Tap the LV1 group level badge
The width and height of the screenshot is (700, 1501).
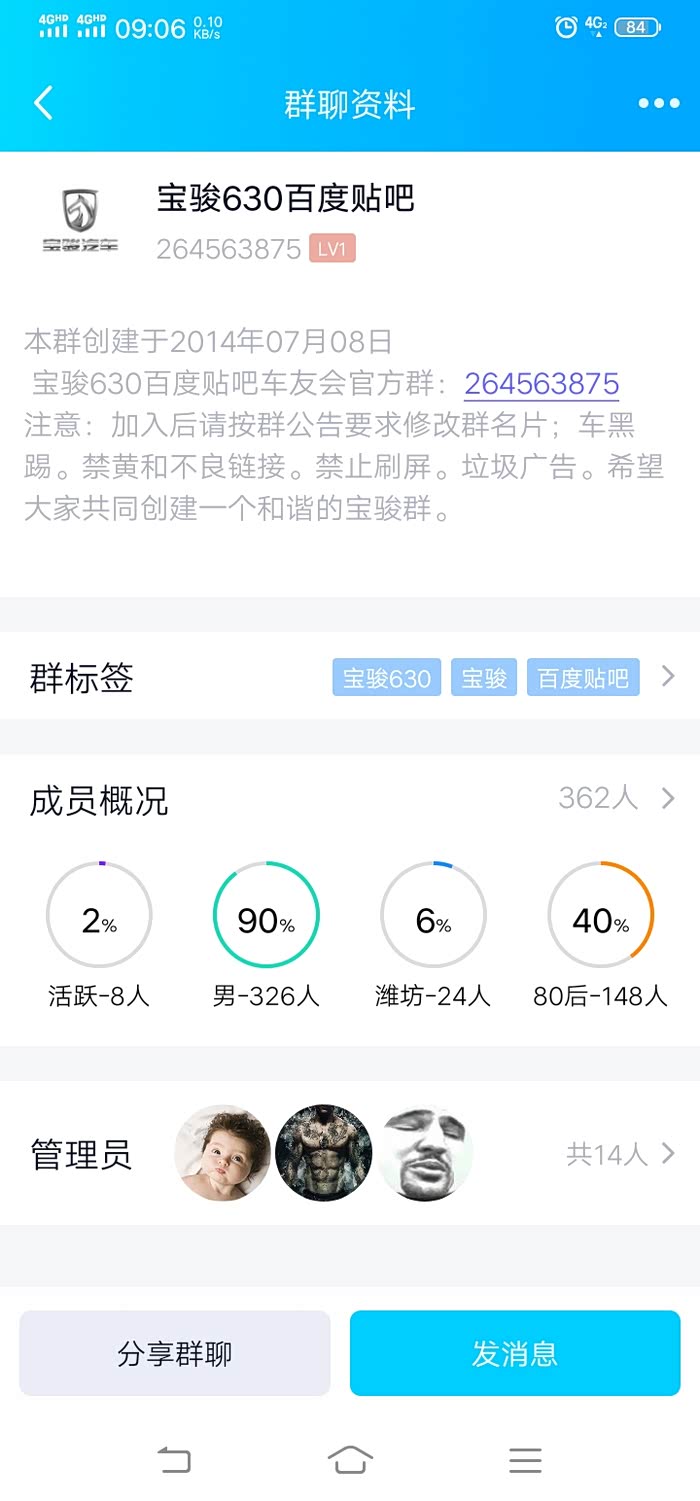click(332, 249)
